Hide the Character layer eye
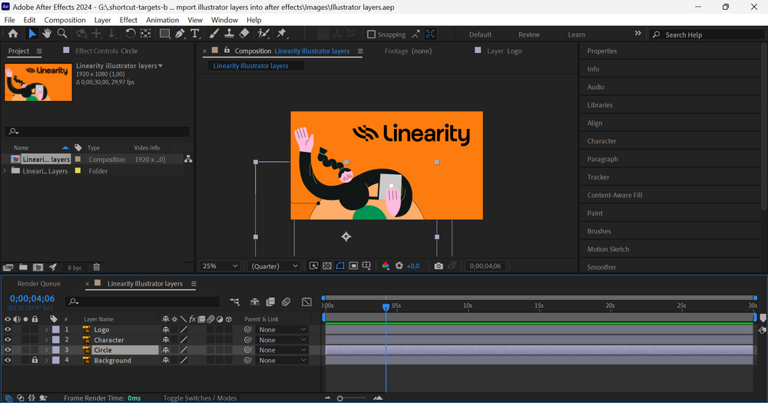The width and height of the screenshot is (768, 403). pyautogui.click(x=7, y=340)
